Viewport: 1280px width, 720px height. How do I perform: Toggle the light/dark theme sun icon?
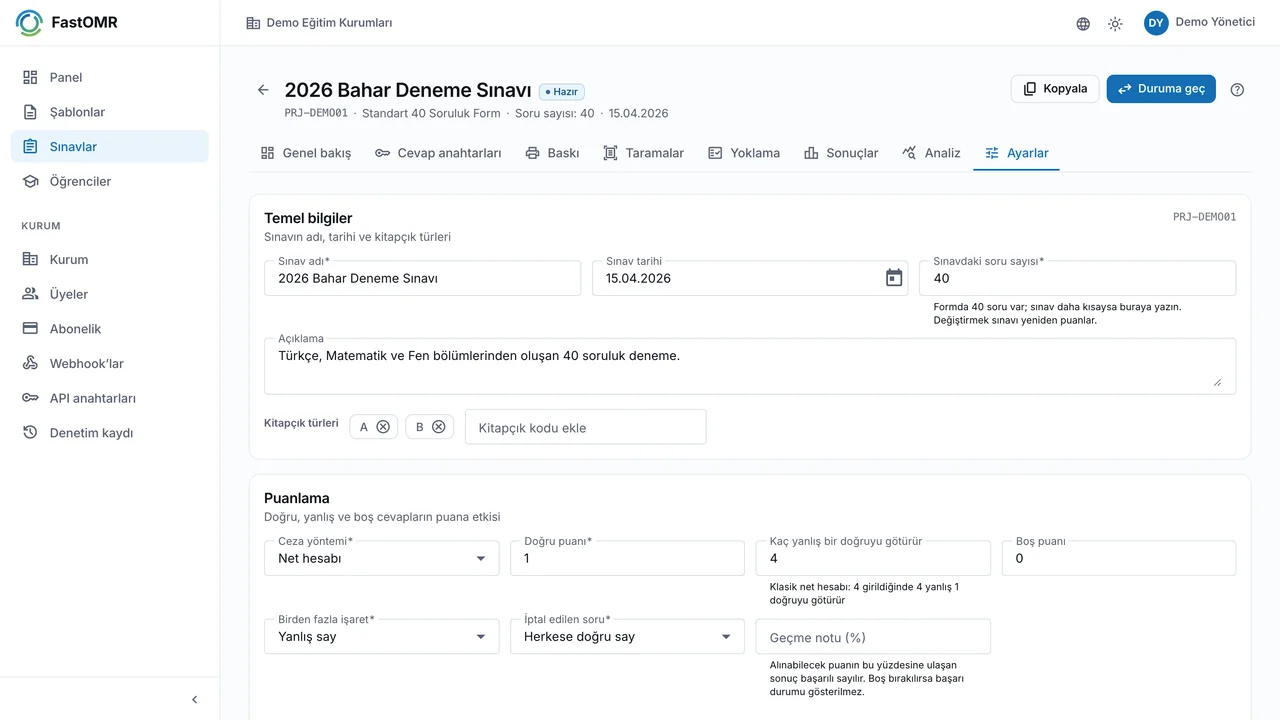pos(1115,24)
